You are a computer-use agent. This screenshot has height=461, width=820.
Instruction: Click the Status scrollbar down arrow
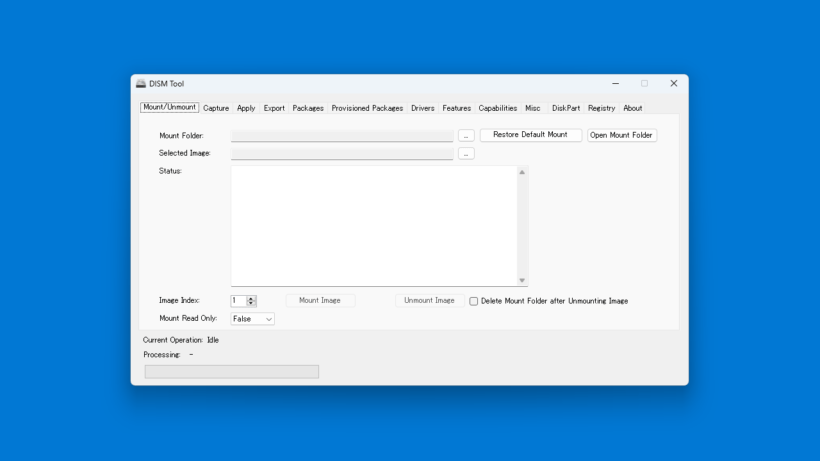tap(522, 281)
